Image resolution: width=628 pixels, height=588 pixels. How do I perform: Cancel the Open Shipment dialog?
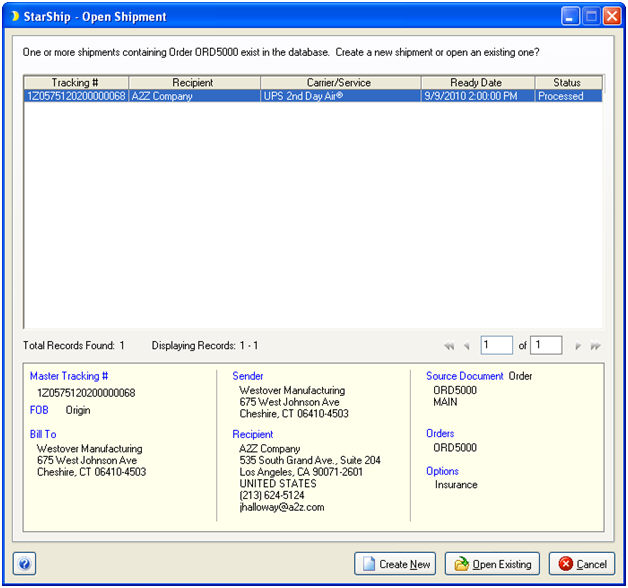(582, 564)
